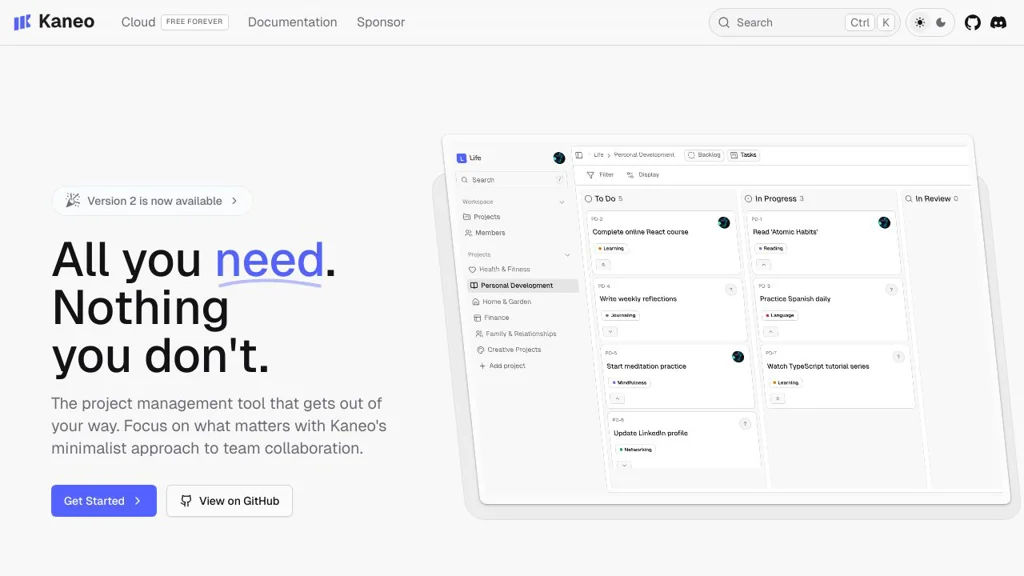Select Health & Fitness project in preview
This screenshot has width=1024, height=576.
point(499,269)
